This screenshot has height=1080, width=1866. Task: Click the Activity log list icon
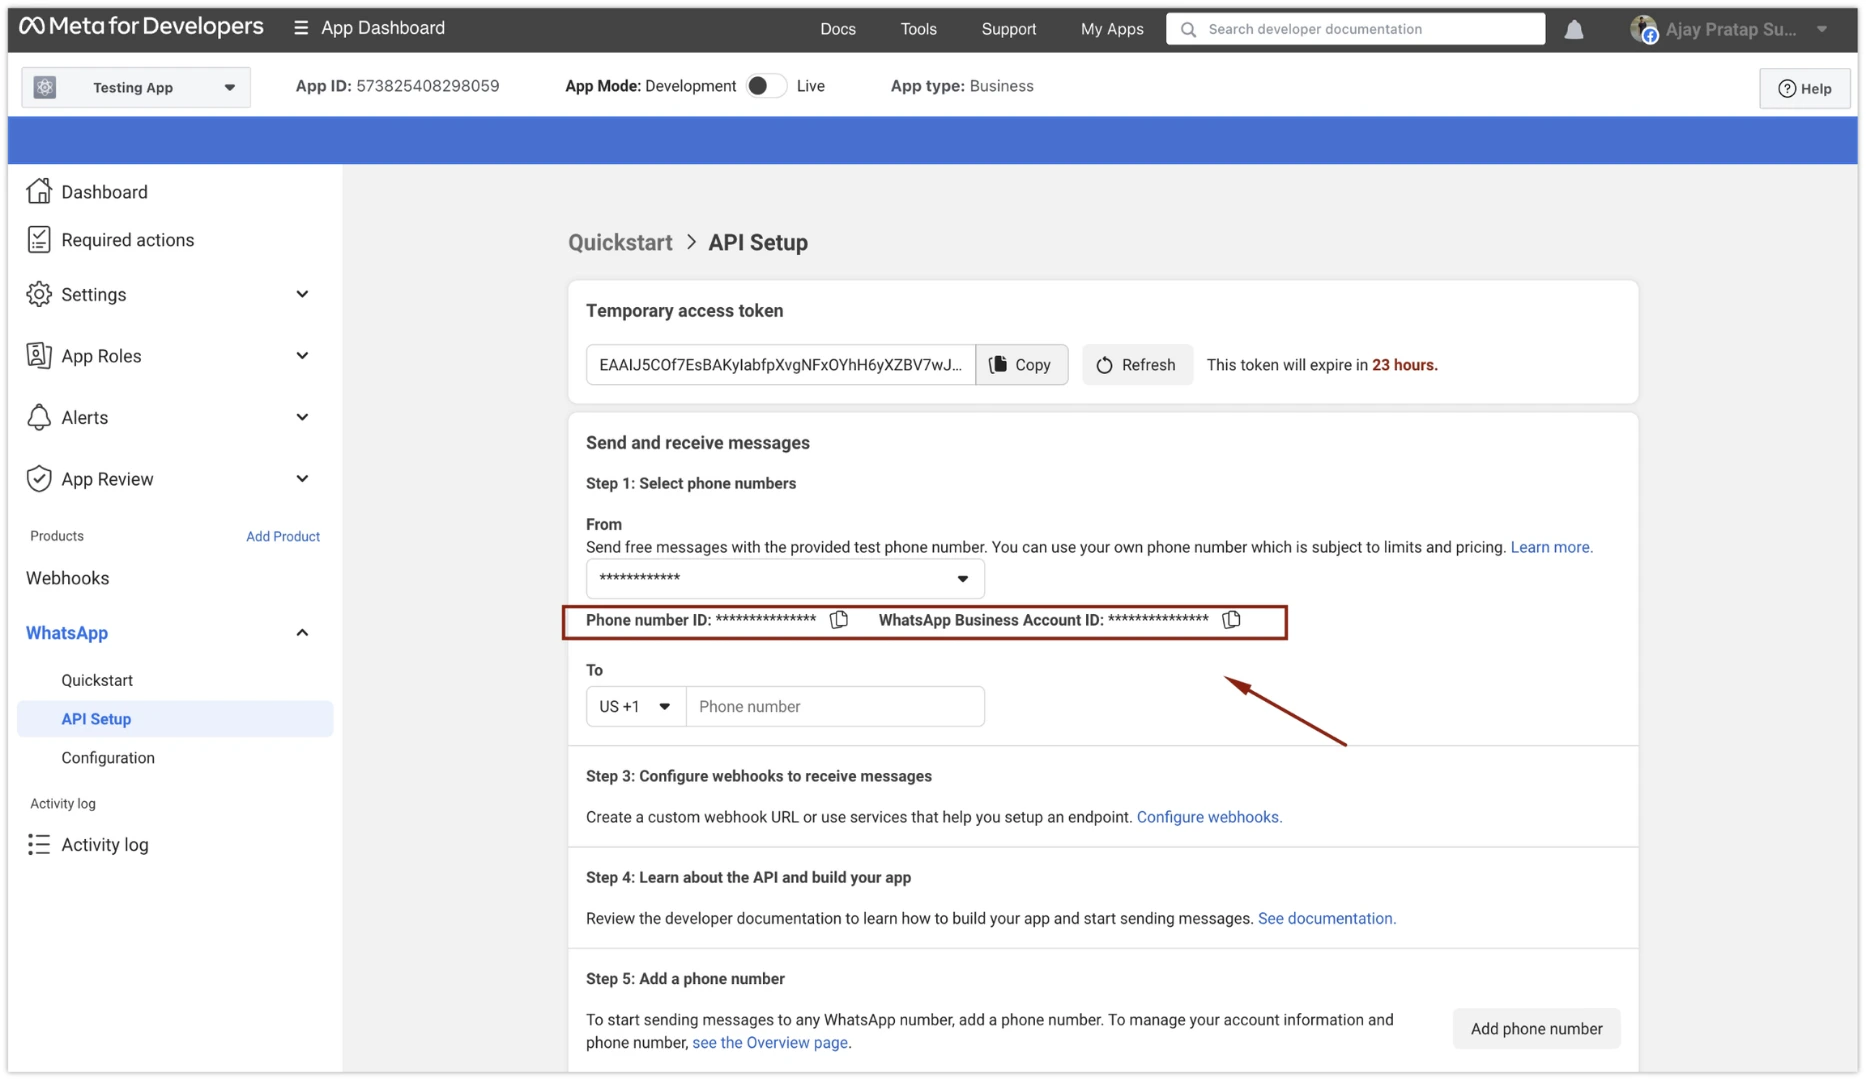click(39, 845)
